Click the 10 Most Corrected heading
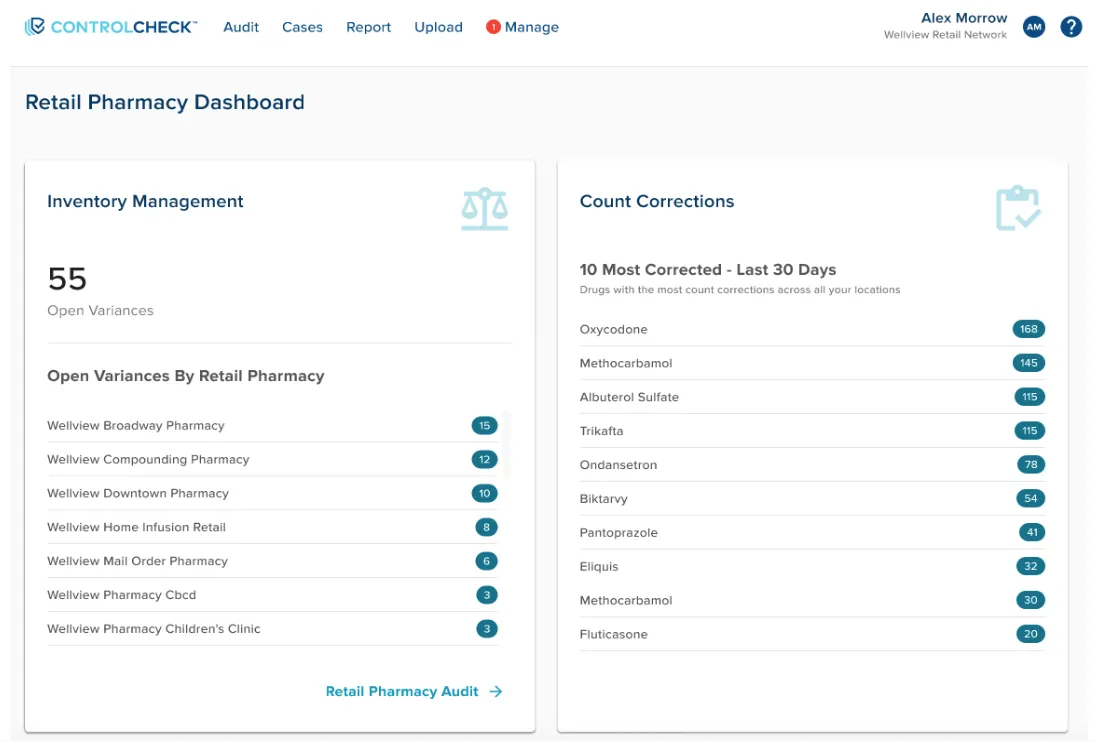 tap(707, 270)
